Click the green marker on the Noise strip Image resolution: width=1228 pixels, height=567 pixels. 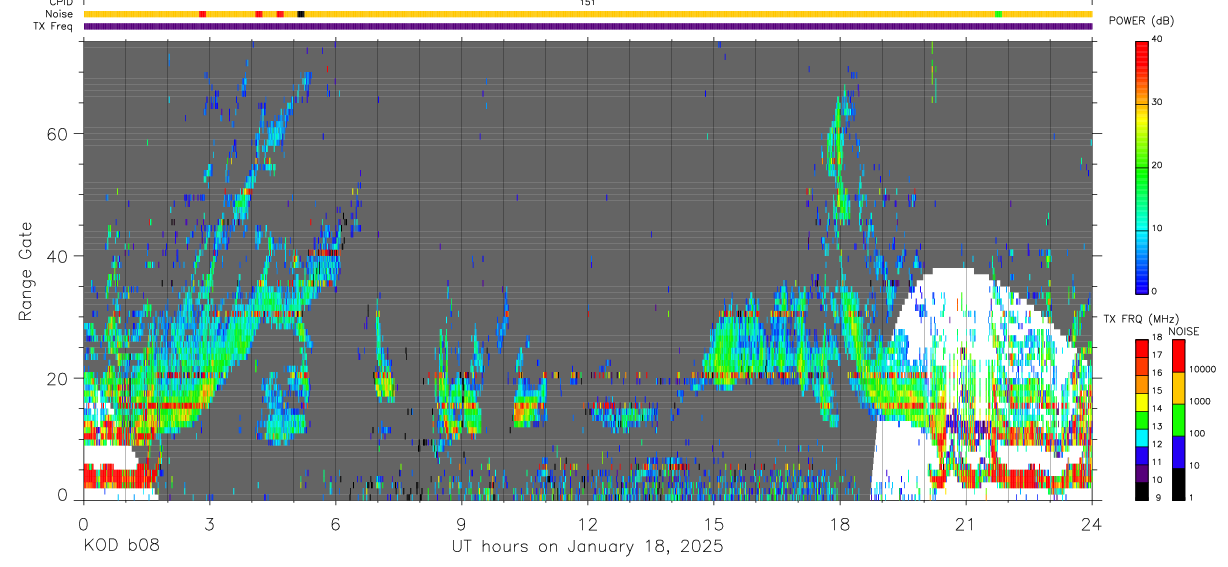(x=998, y=14)
